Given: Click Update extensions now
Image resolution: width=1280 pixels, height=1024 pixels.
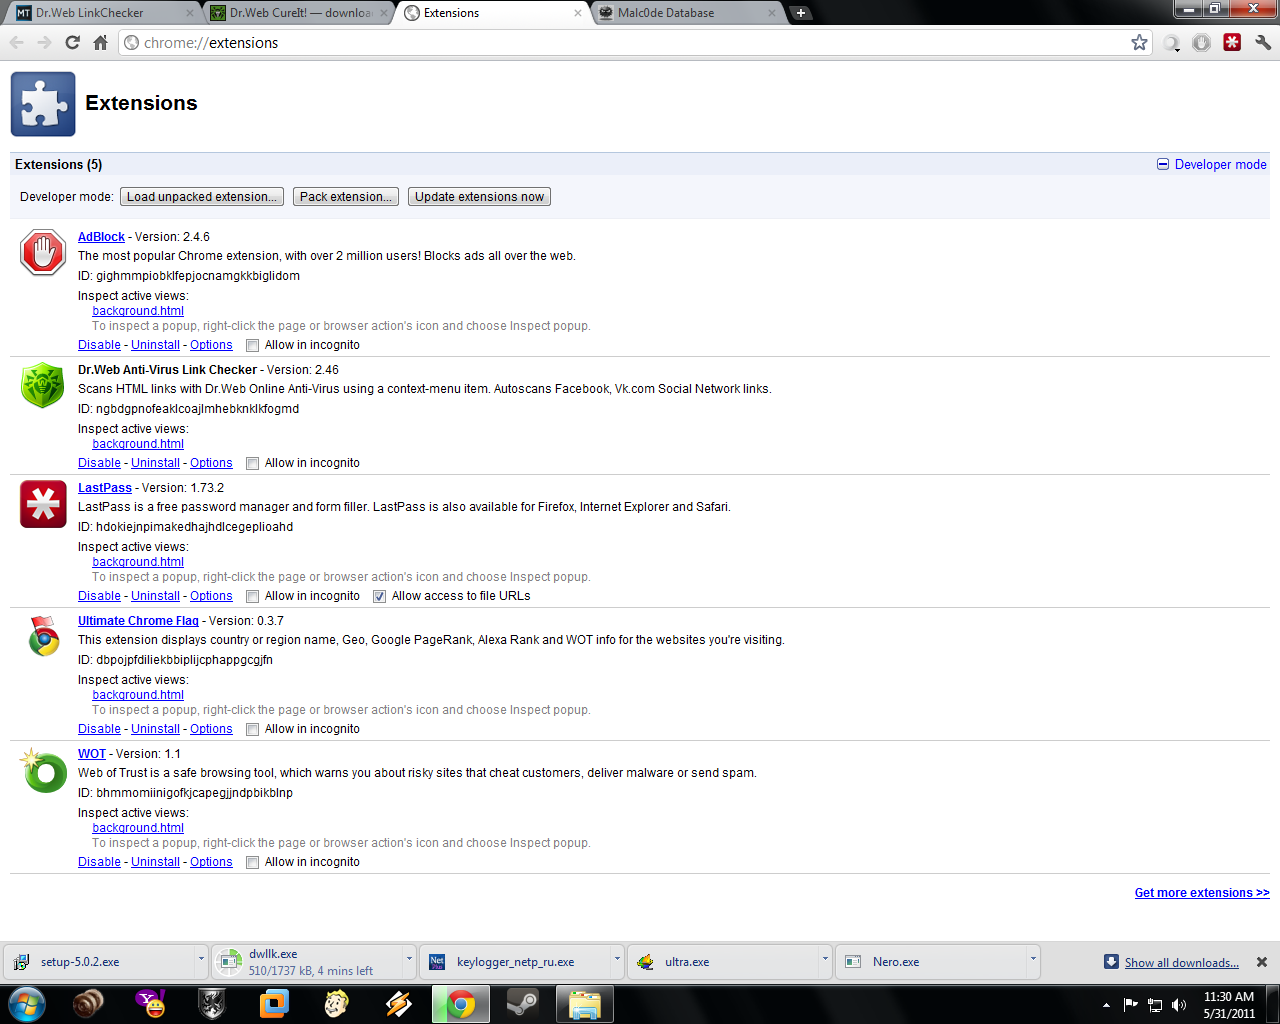Looking at the screenshot, I should pyautogui.click(x=479, y=197).
